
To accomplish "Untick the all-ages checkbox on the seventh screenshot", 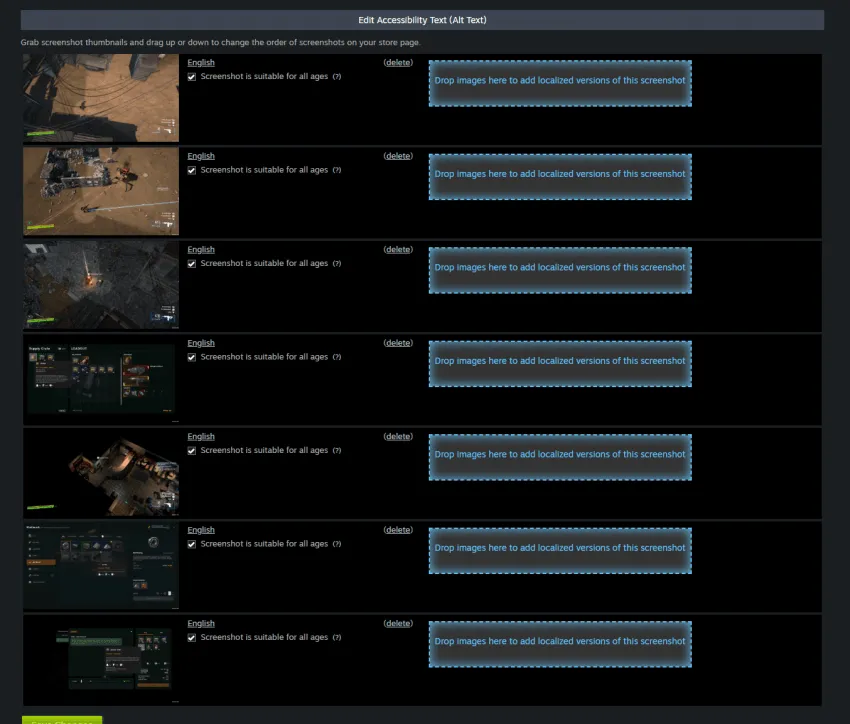I will (x=191, y=638).
